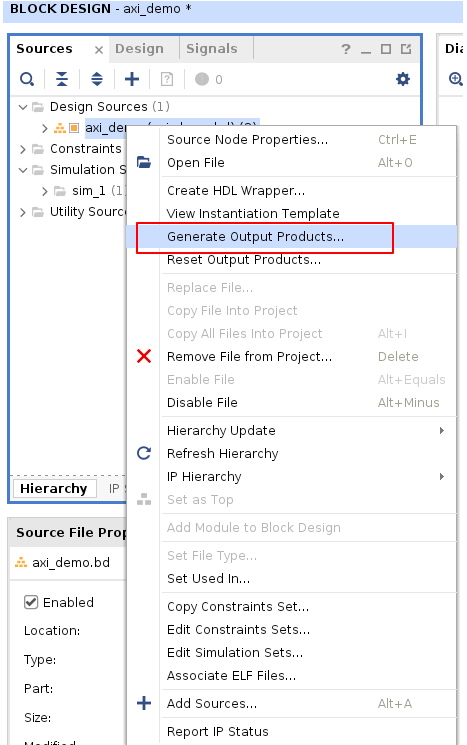Select Set Used In menu entry
This screenshot has height=745, width=467.
tap(291, 578)
